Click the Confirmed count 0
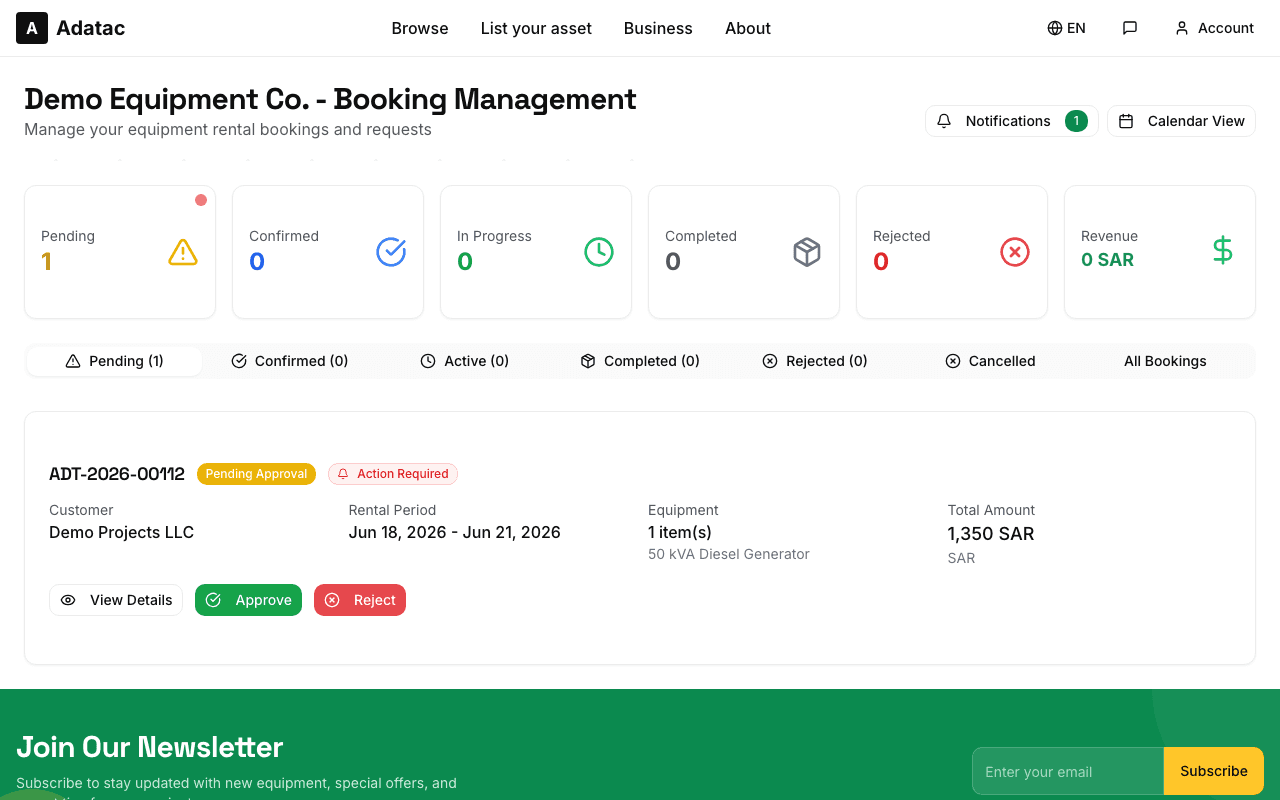This screenshot has height=800, width=1280. tap(257, 262)
